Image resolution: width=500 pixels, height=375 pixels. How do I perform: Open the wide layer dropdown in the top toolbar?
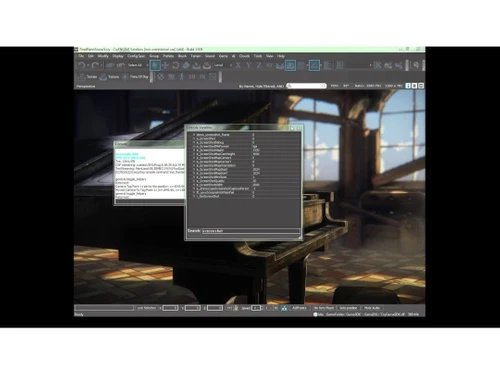(358, 65)
